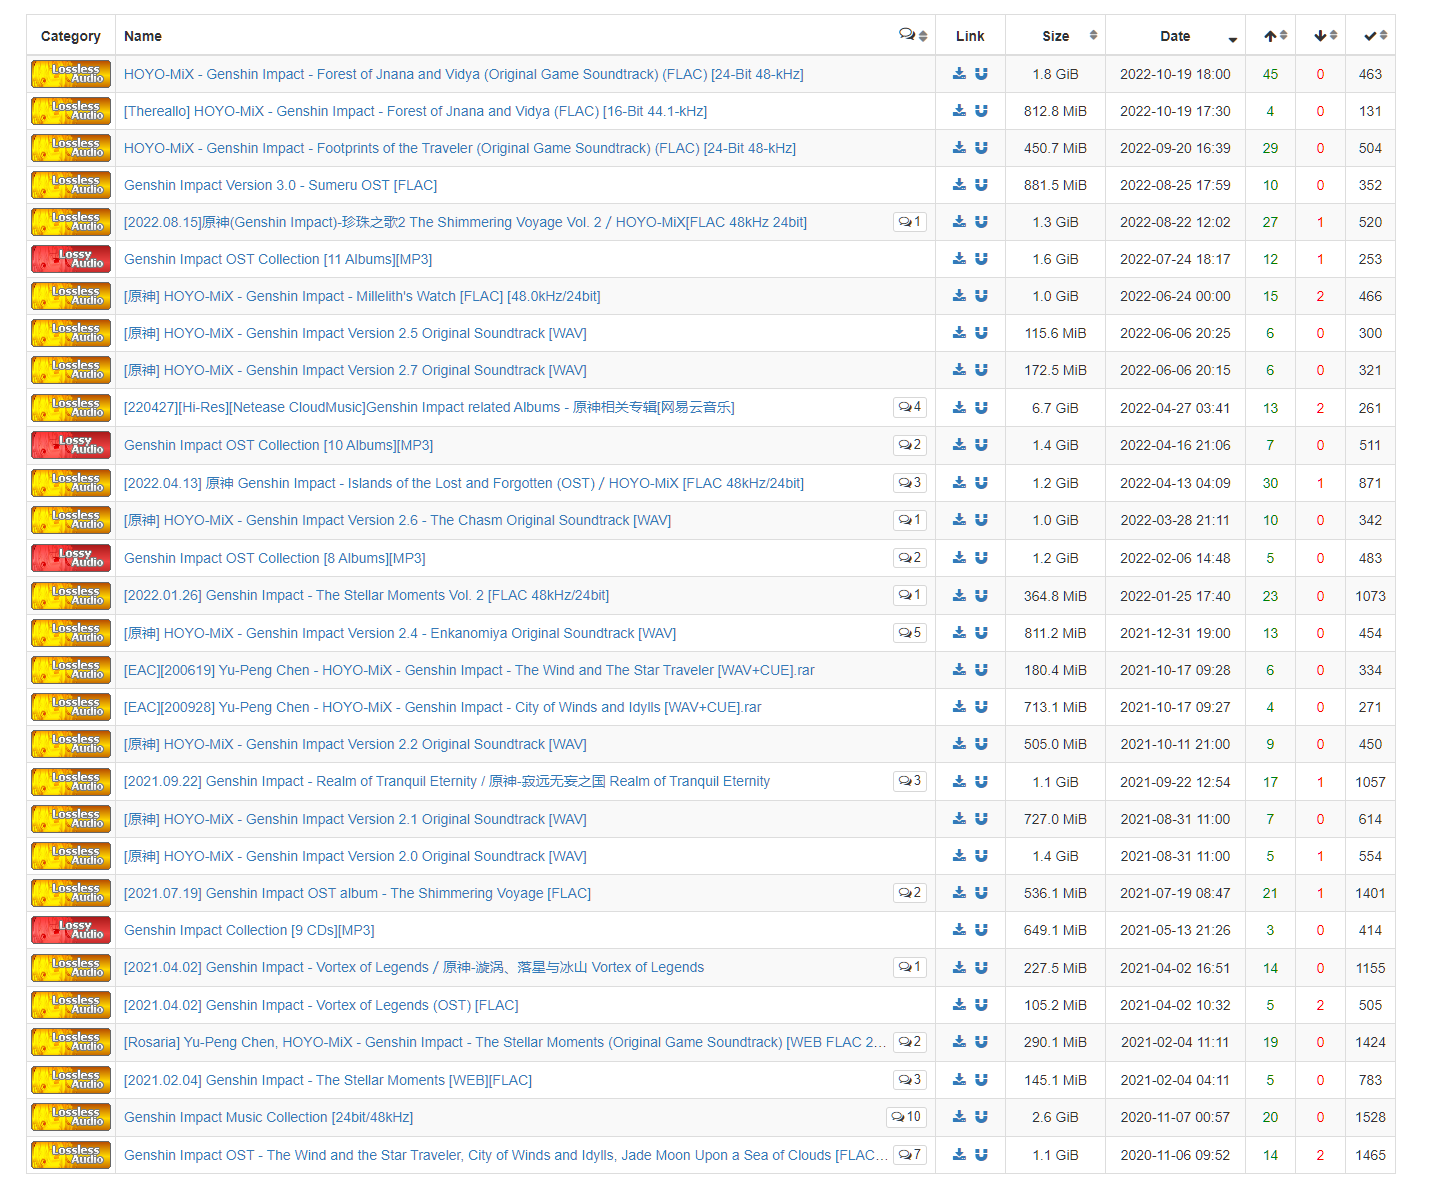Viewport: 1434px width, 1181px height.
Task: Open Footprints of the Traveler FLAC torrent page
Action: click(460, 148)
